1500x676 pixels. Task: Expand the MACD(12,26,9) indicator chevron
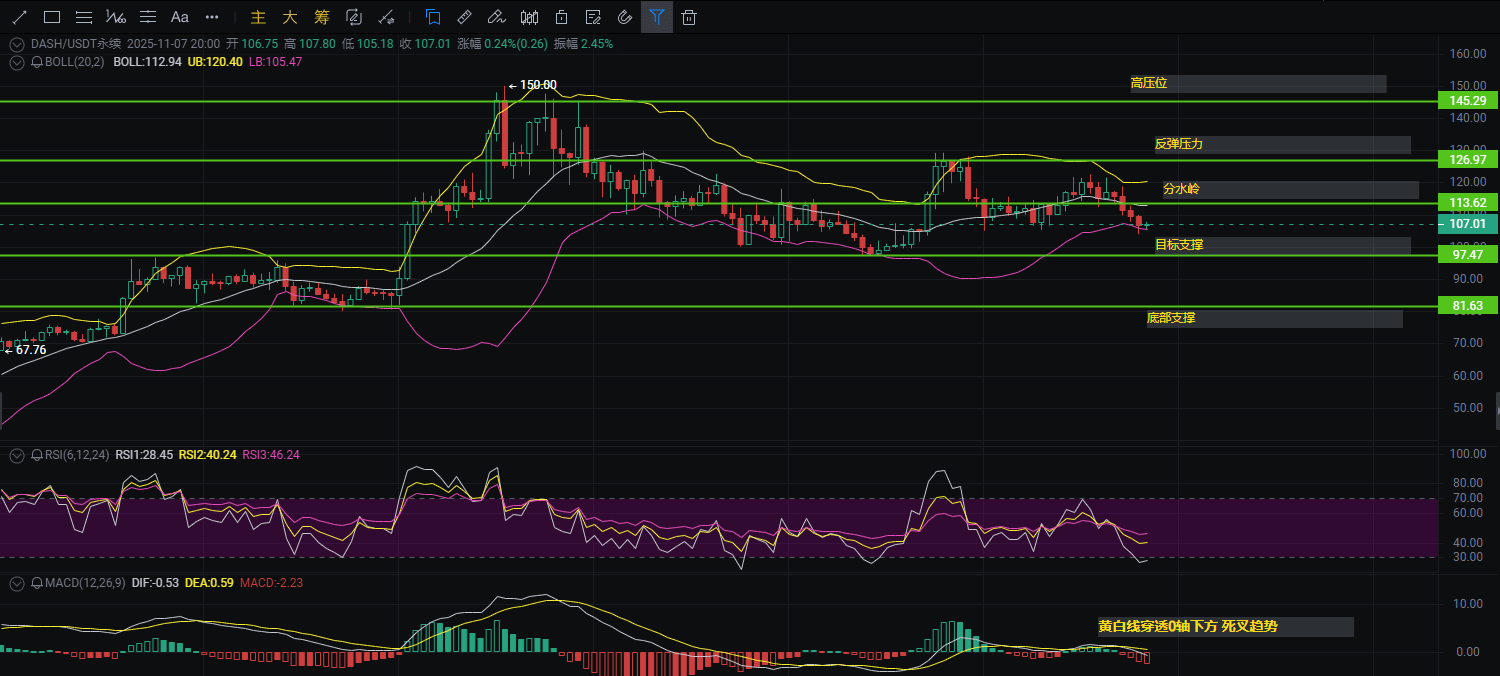click(17, 582)
